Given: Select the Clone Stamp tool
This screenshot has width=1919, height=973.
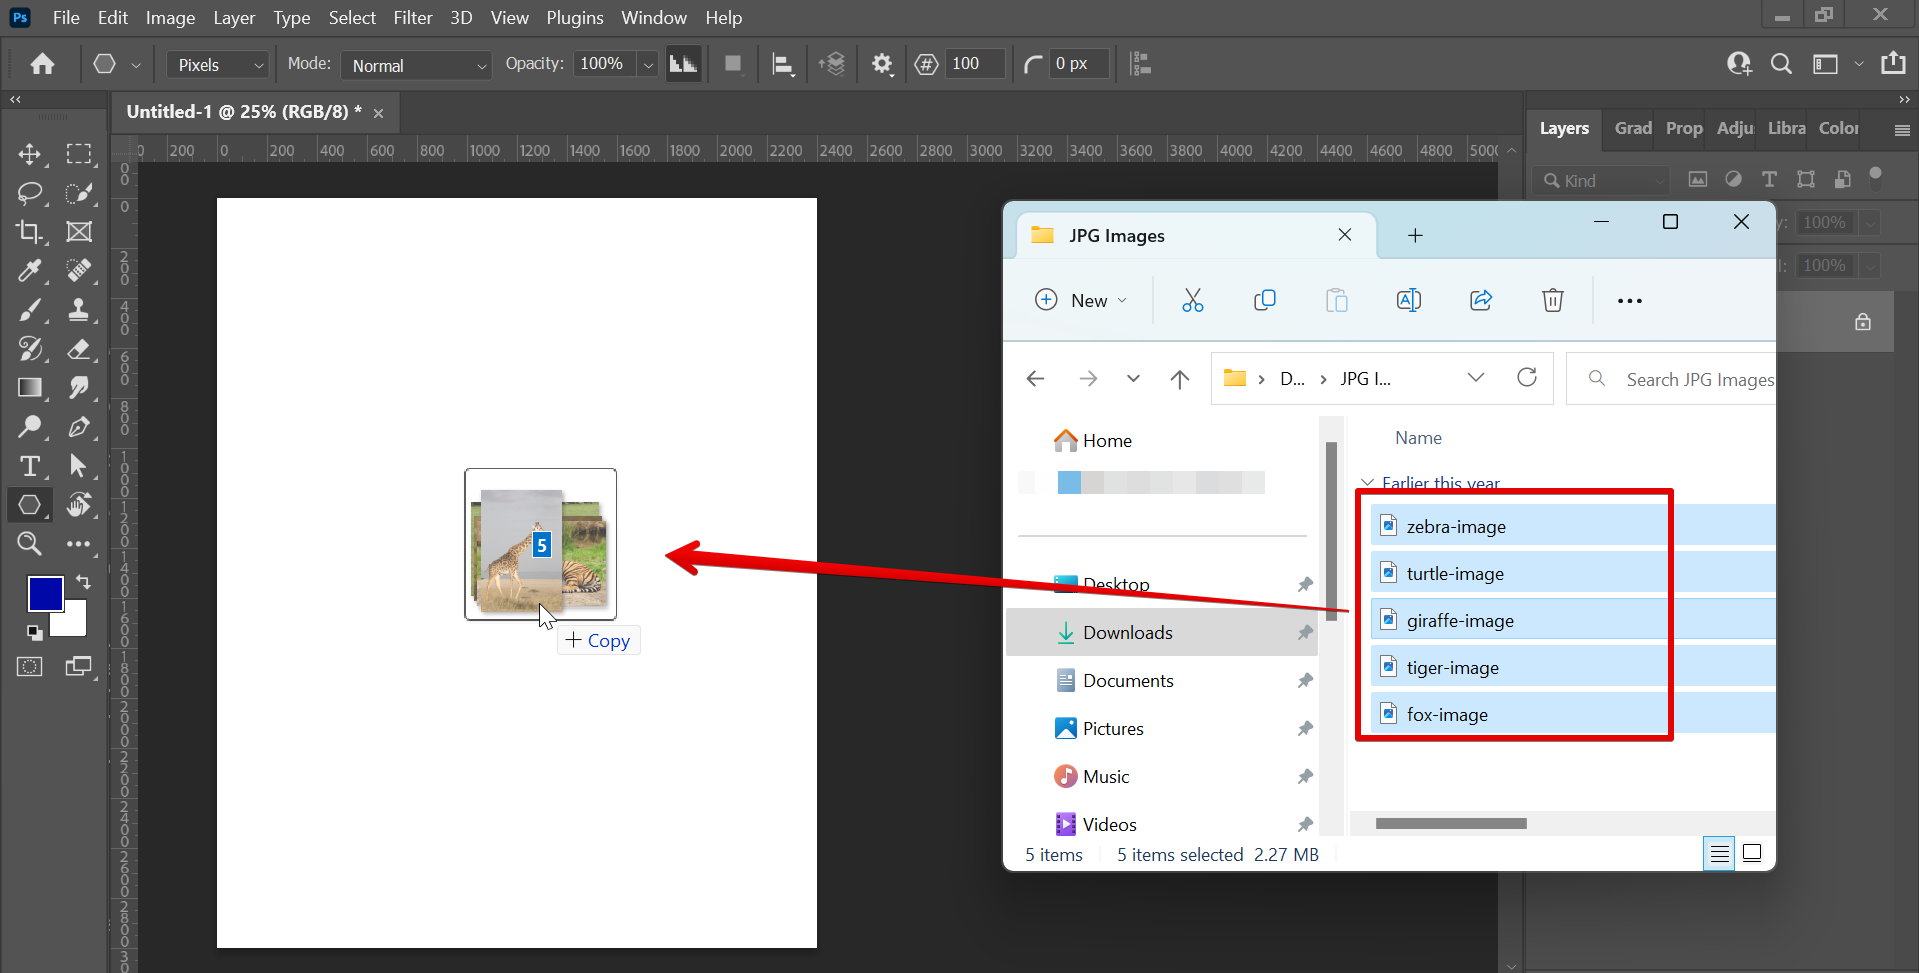Looking at the screenshot, I should tap(79, 310).
